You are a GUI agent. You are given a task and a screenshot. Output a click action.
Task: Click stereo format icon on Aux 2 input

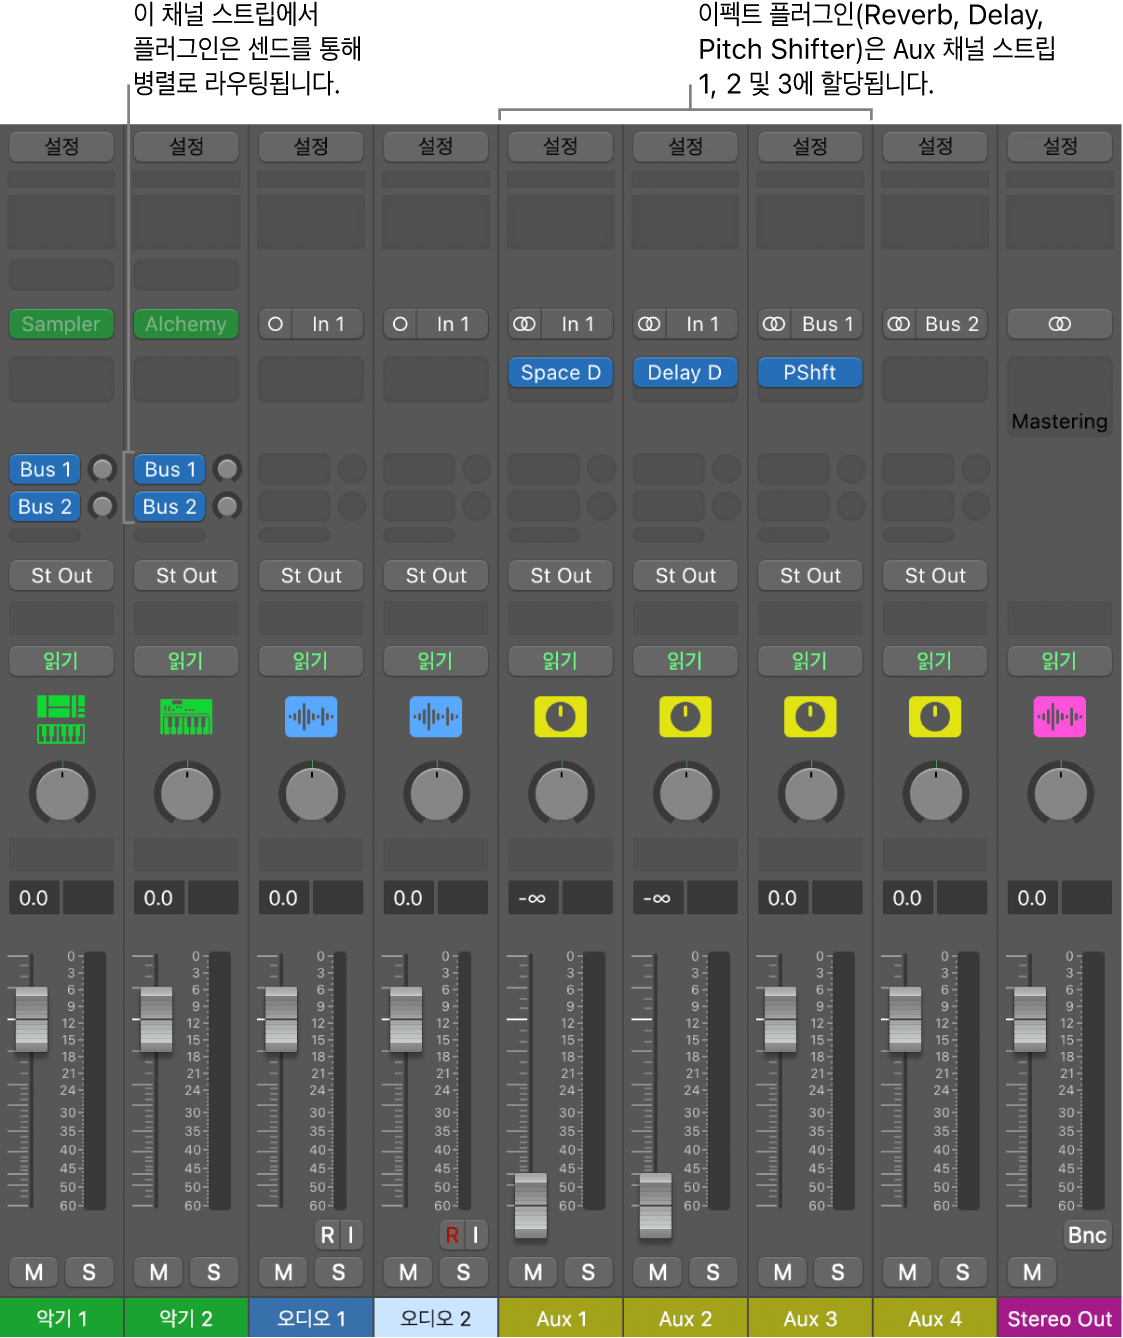tap(650, 324)
